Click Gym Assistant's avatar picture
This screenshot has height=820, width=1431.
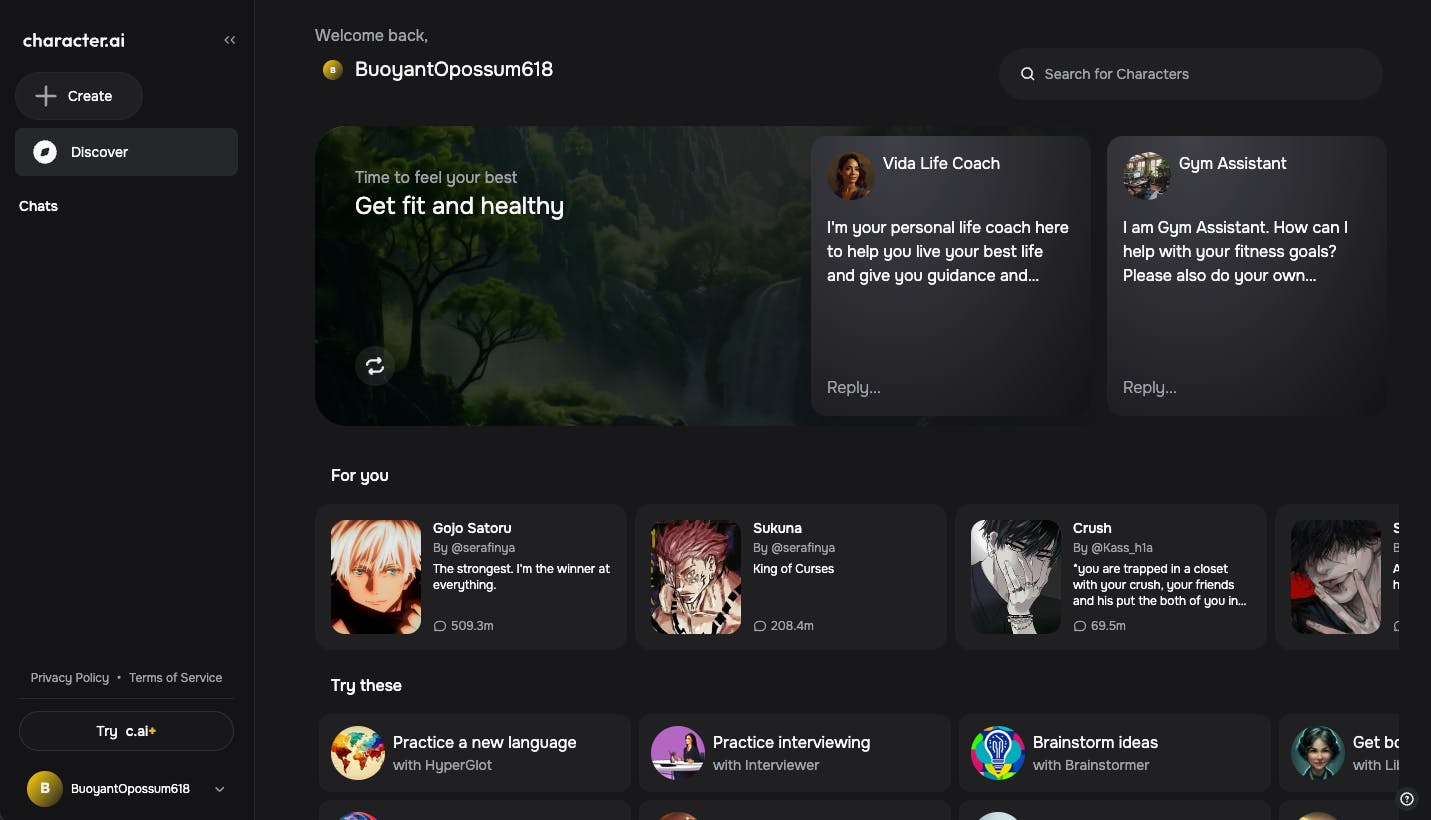(x=1146, y=175)
